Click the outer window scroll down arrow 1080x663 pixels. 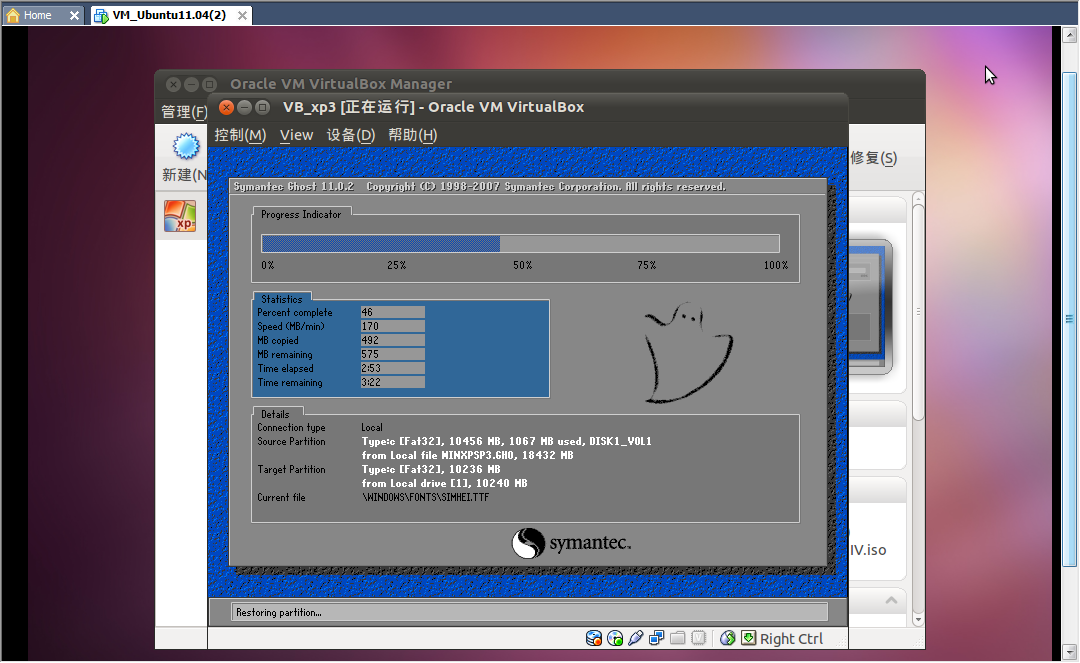(x=1069, y=651)
